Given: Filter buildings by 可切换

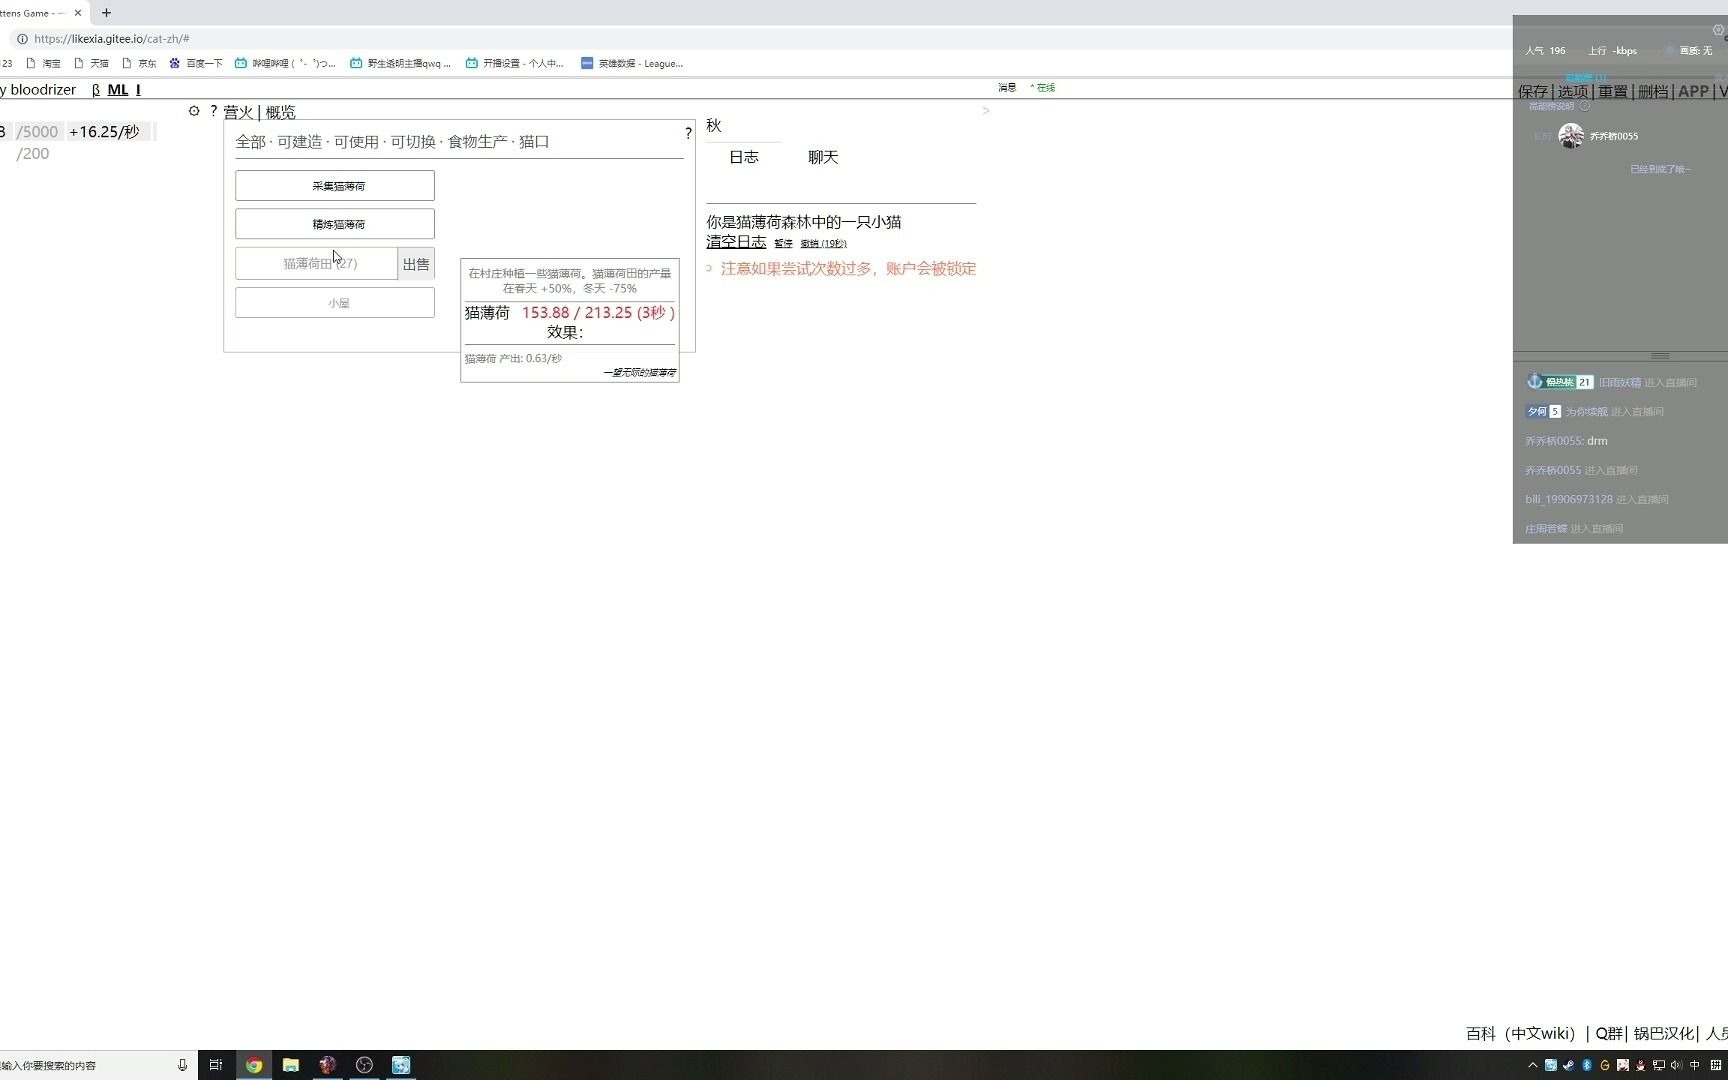Looking at the screenshot, I should tap(413, 142).
